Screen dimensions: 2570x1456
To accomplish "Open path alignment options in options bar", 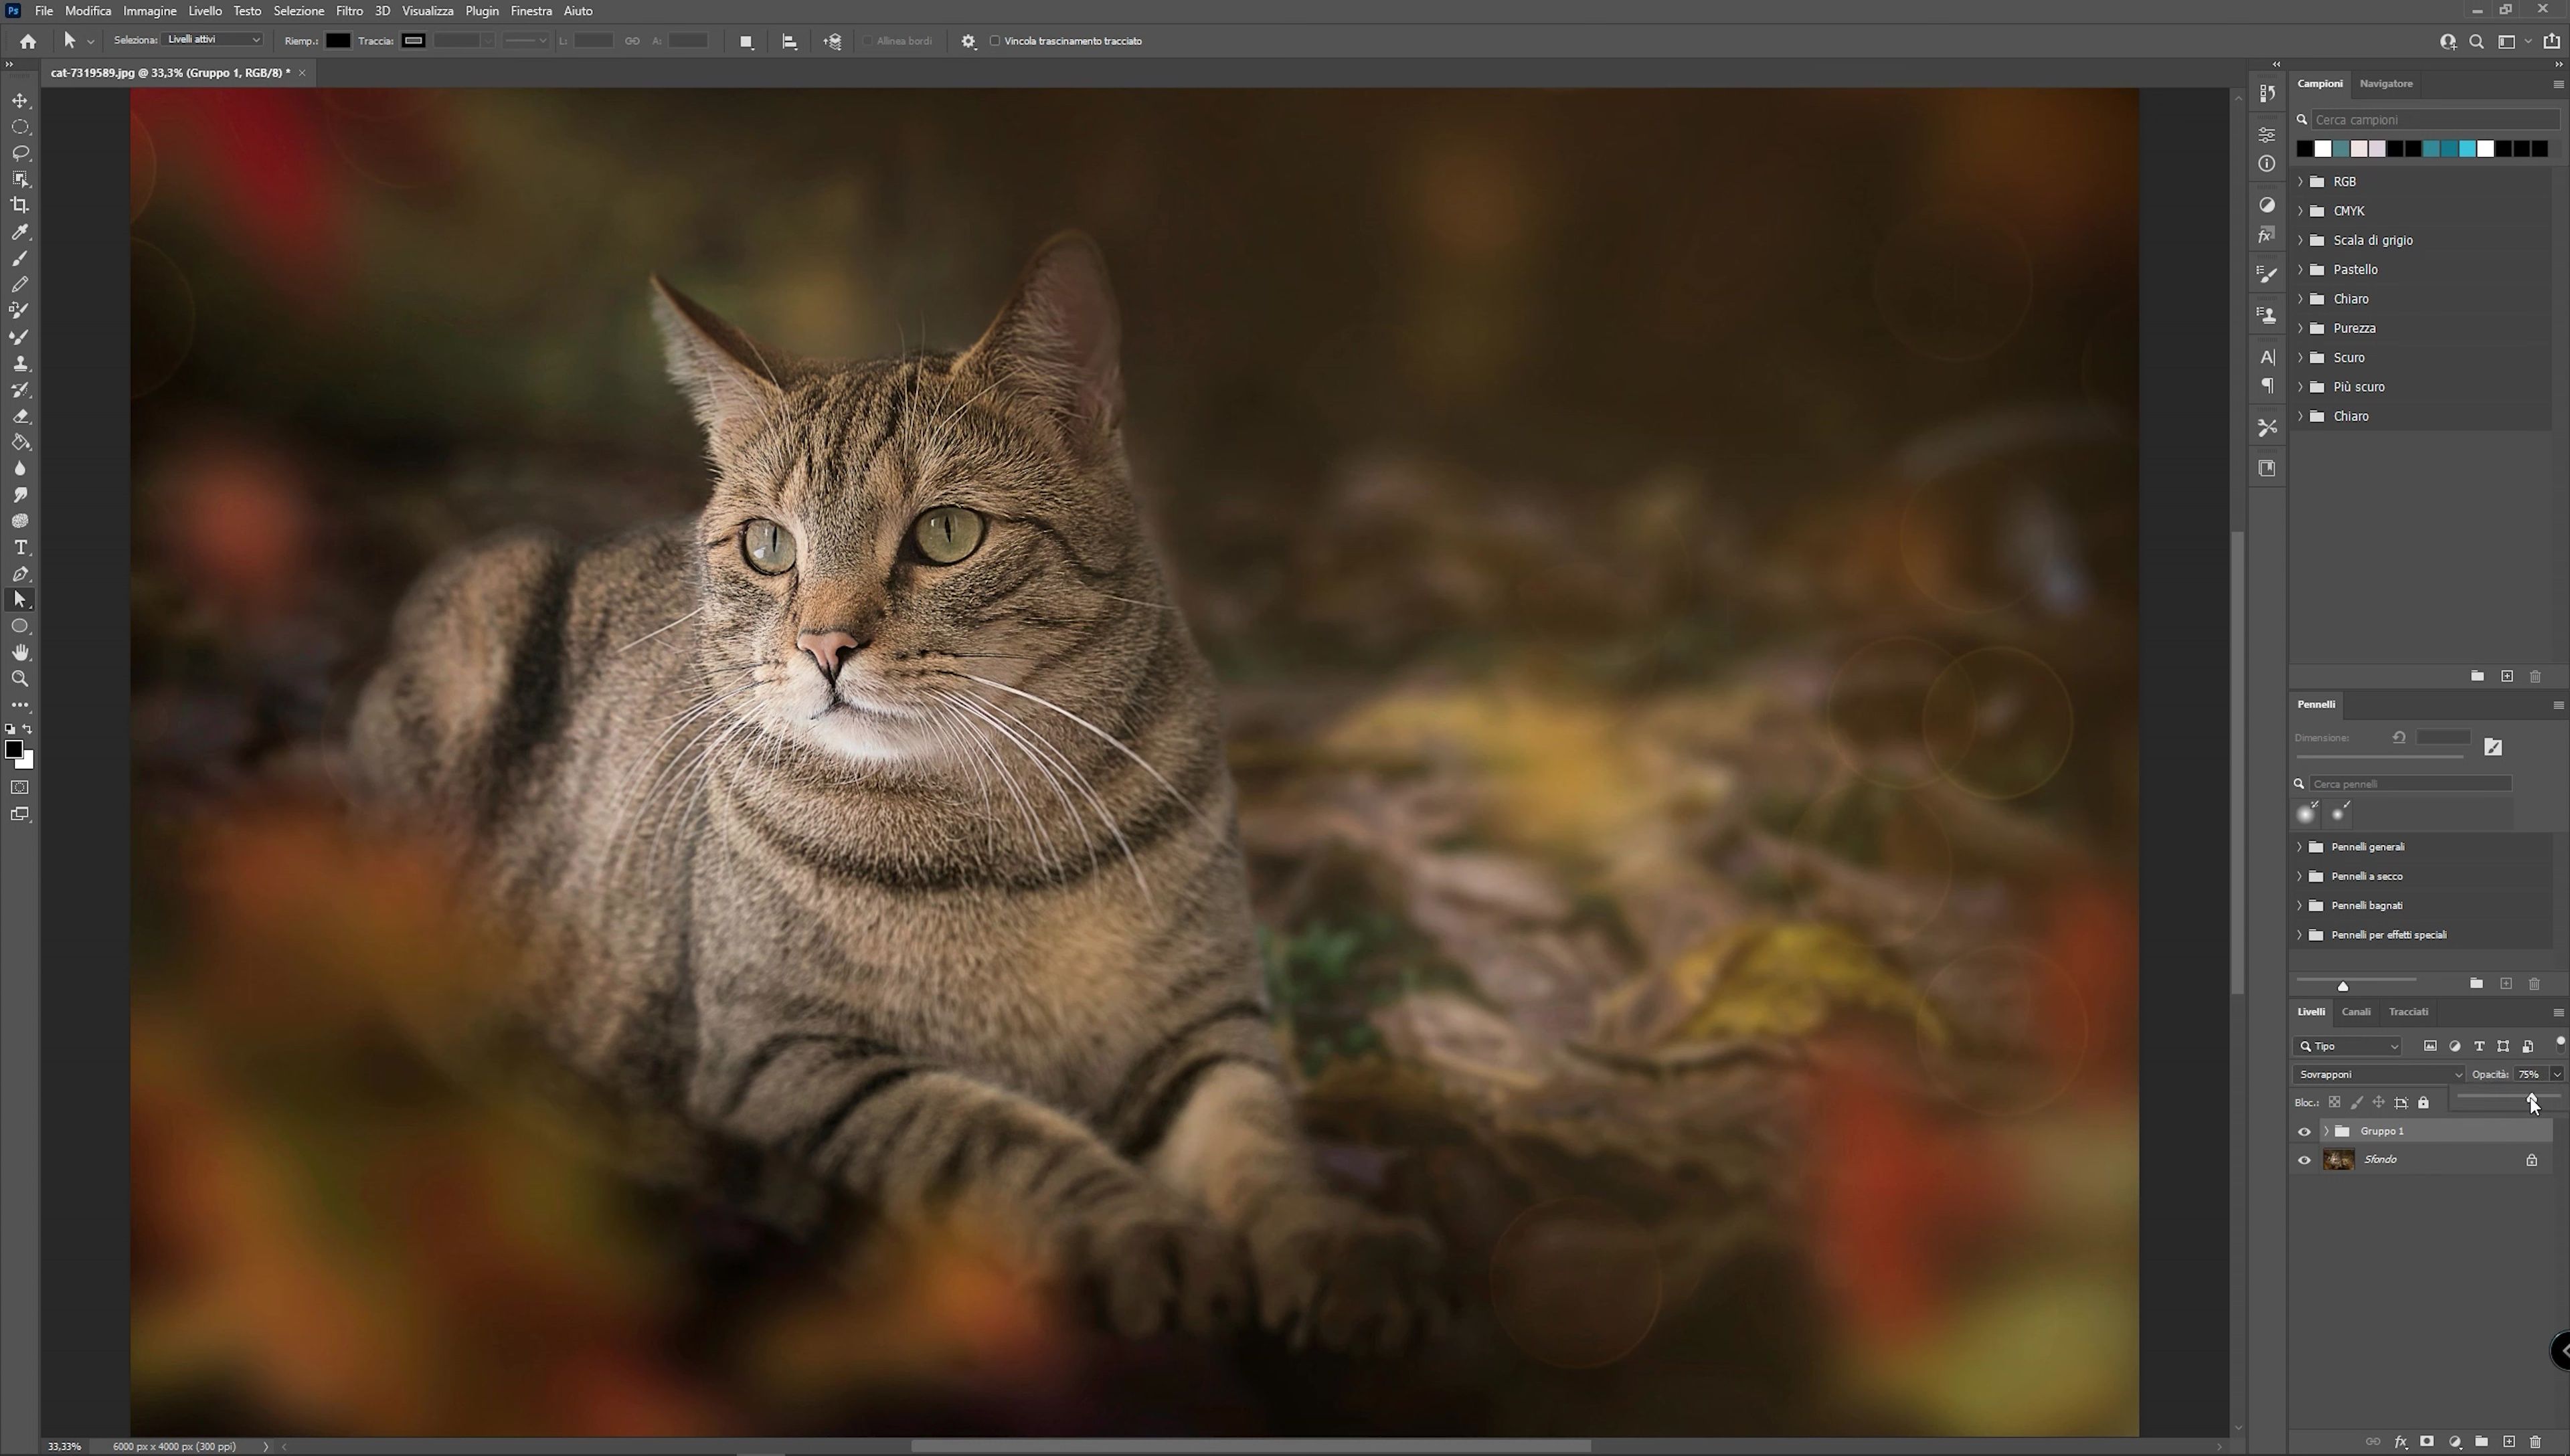I will coord(789,41).
